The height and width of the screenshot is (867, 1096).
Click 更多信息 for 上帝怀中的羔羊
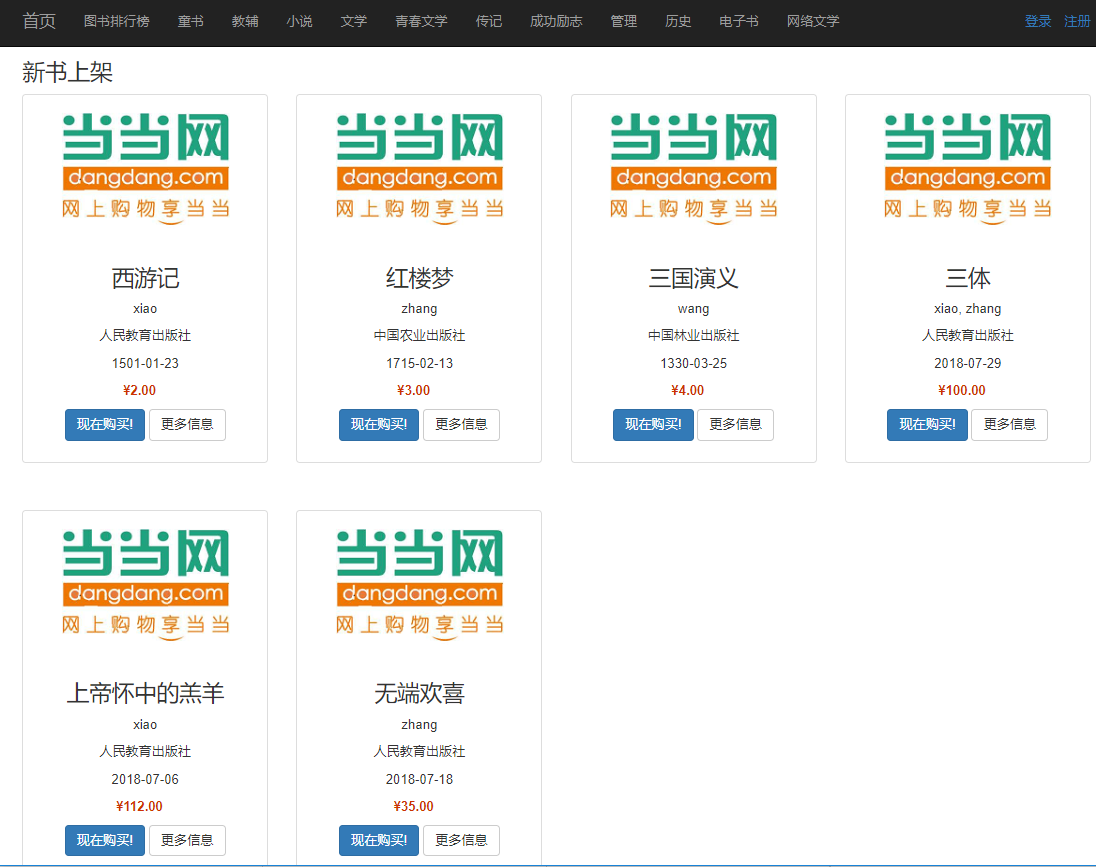187,840
